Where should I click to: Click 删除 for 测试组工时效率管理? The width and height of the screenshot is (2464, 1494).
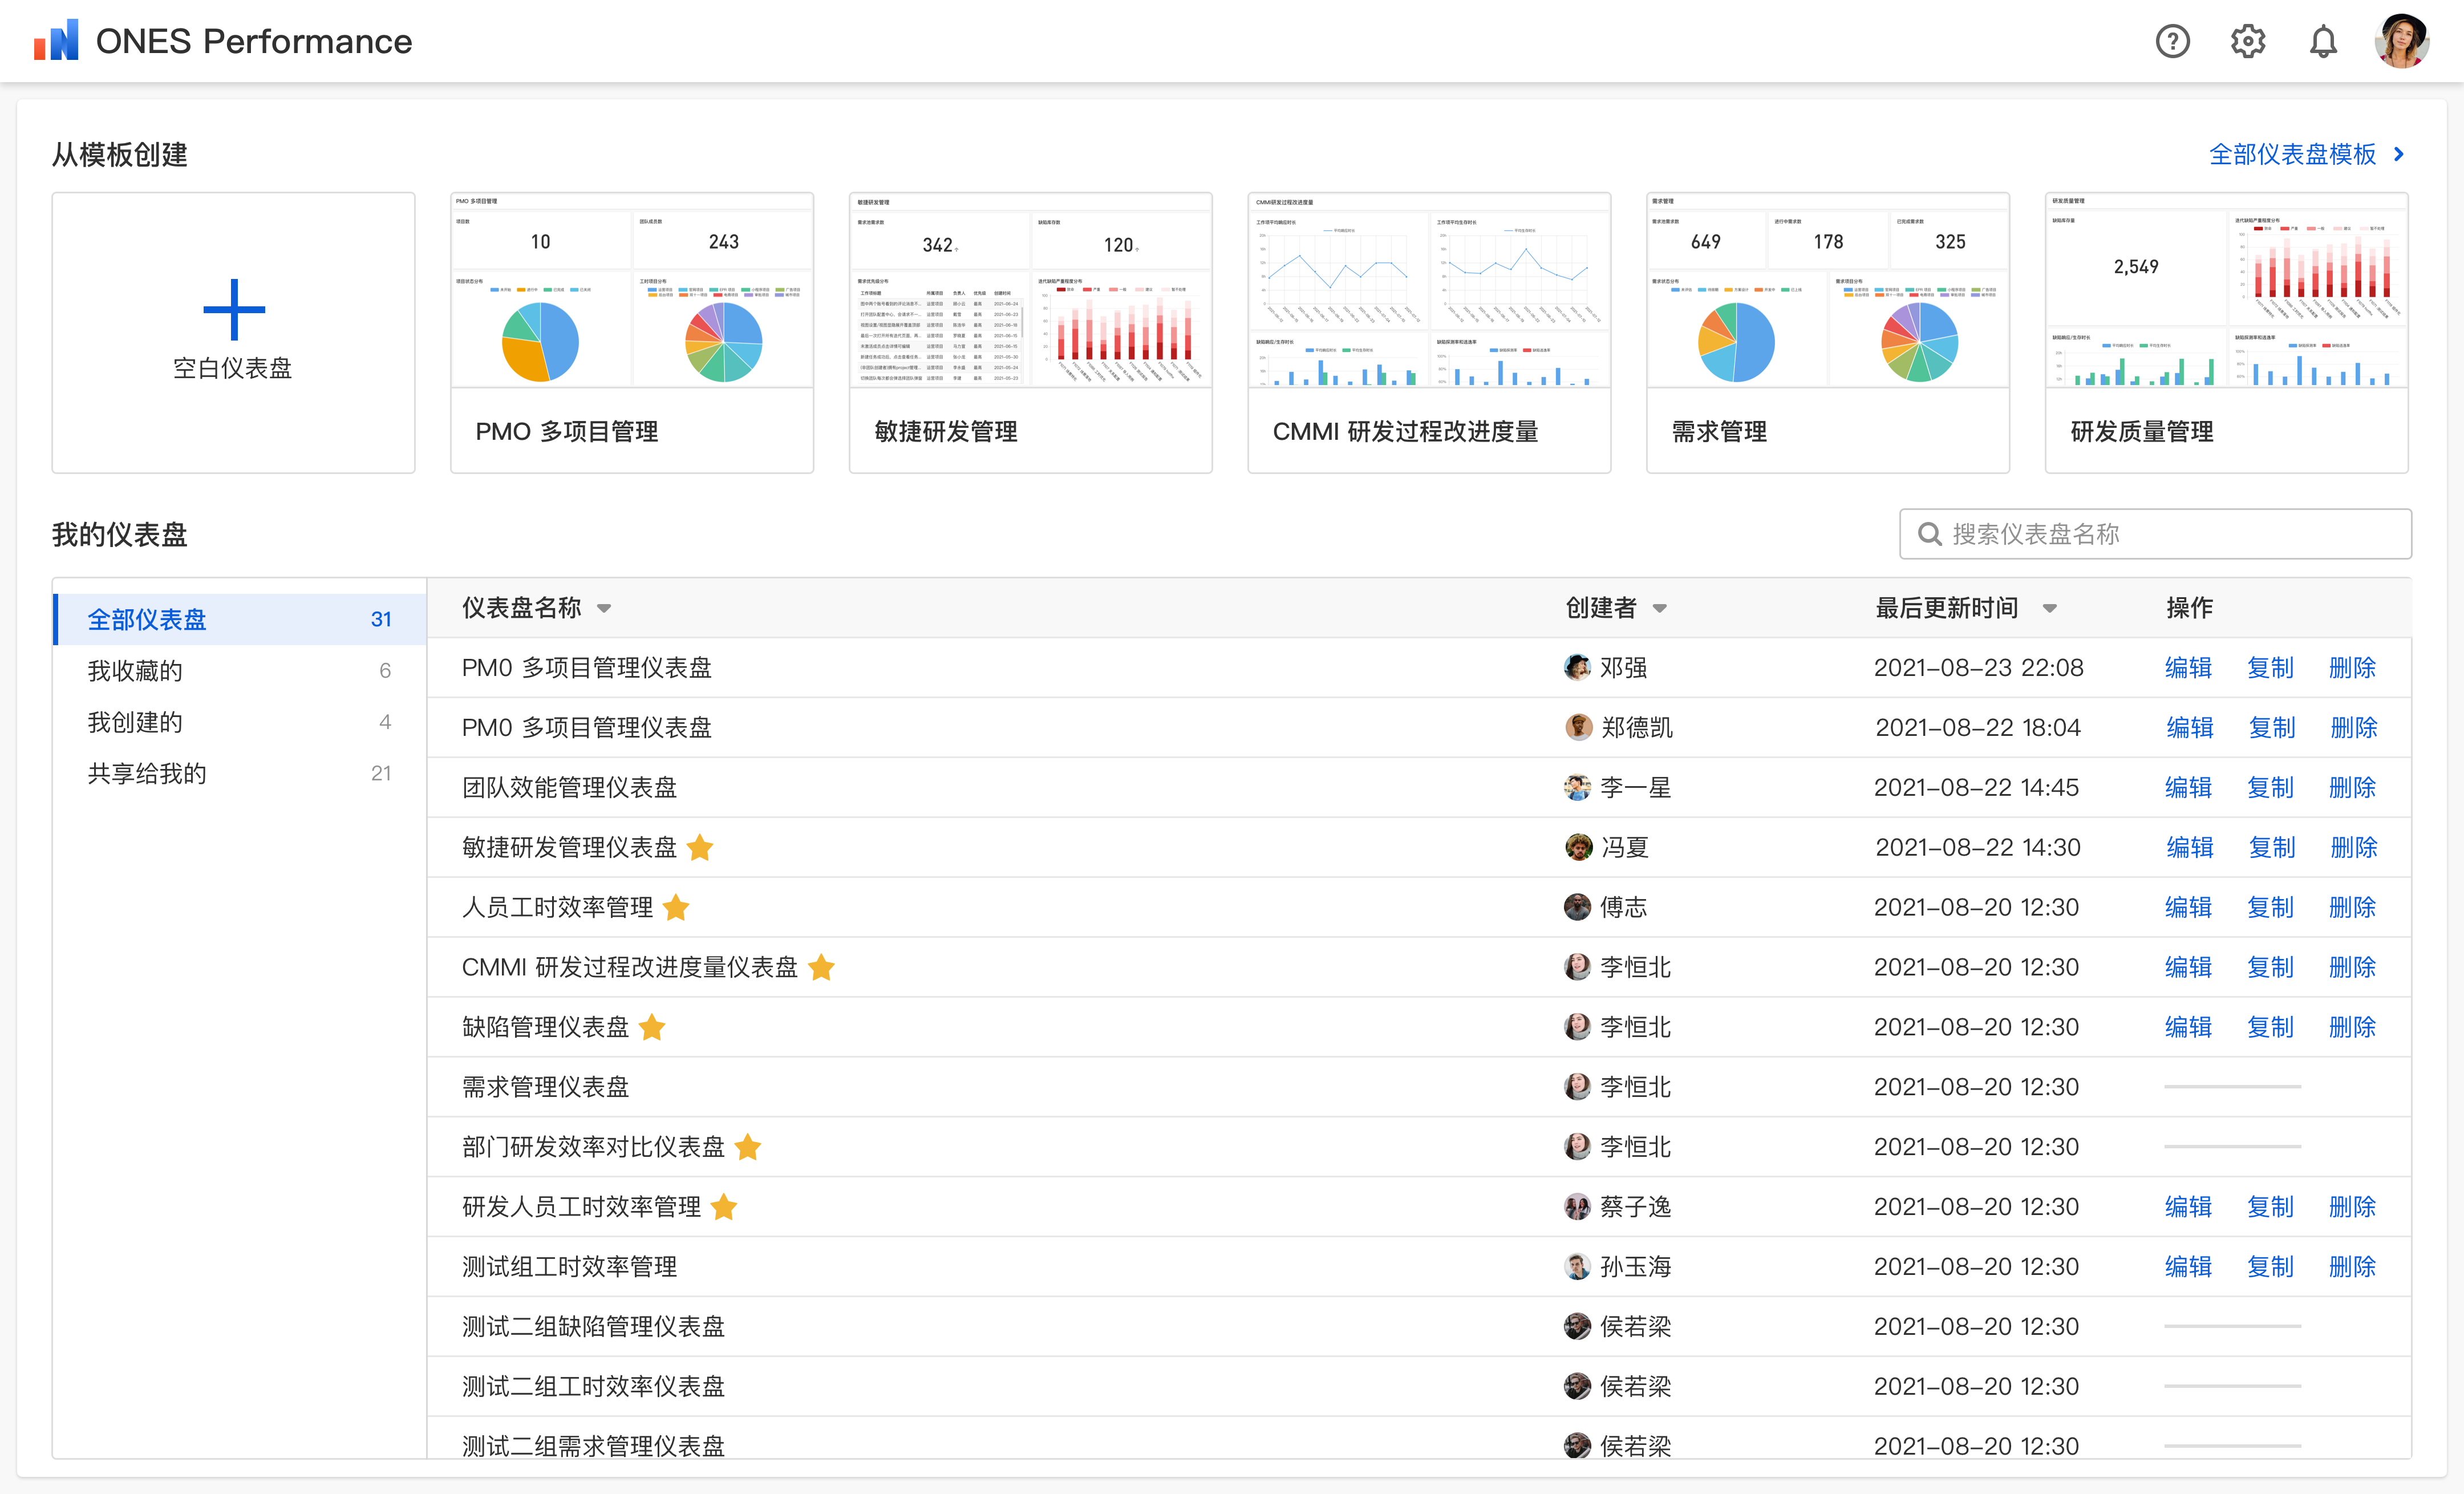(x=2352, y=1267)
